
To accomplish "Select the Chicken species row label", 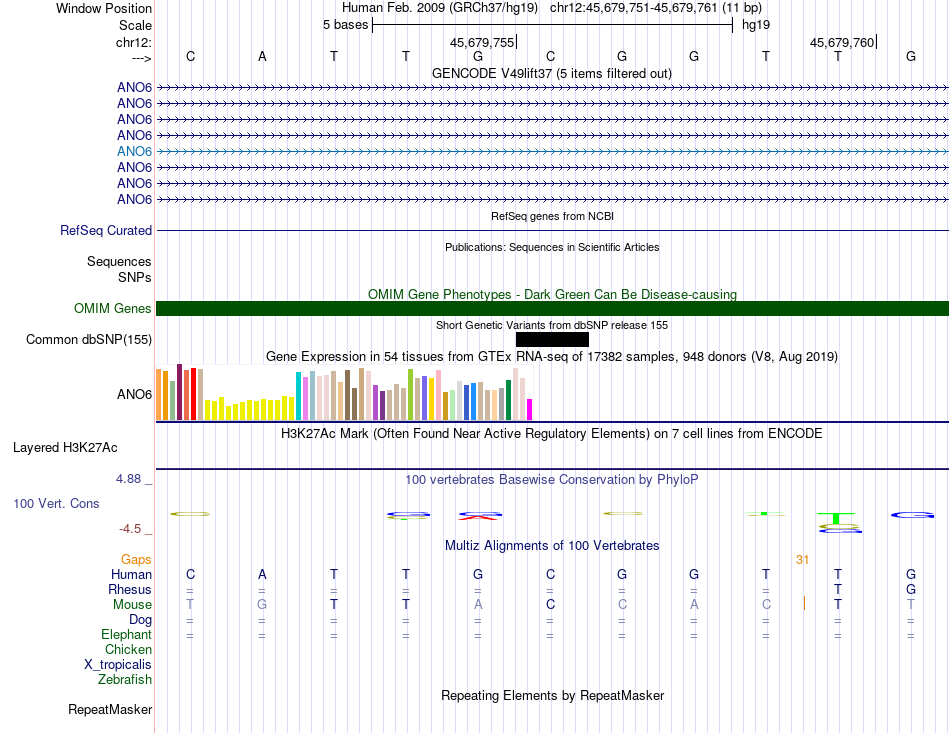I will click(x=128, y=649).
